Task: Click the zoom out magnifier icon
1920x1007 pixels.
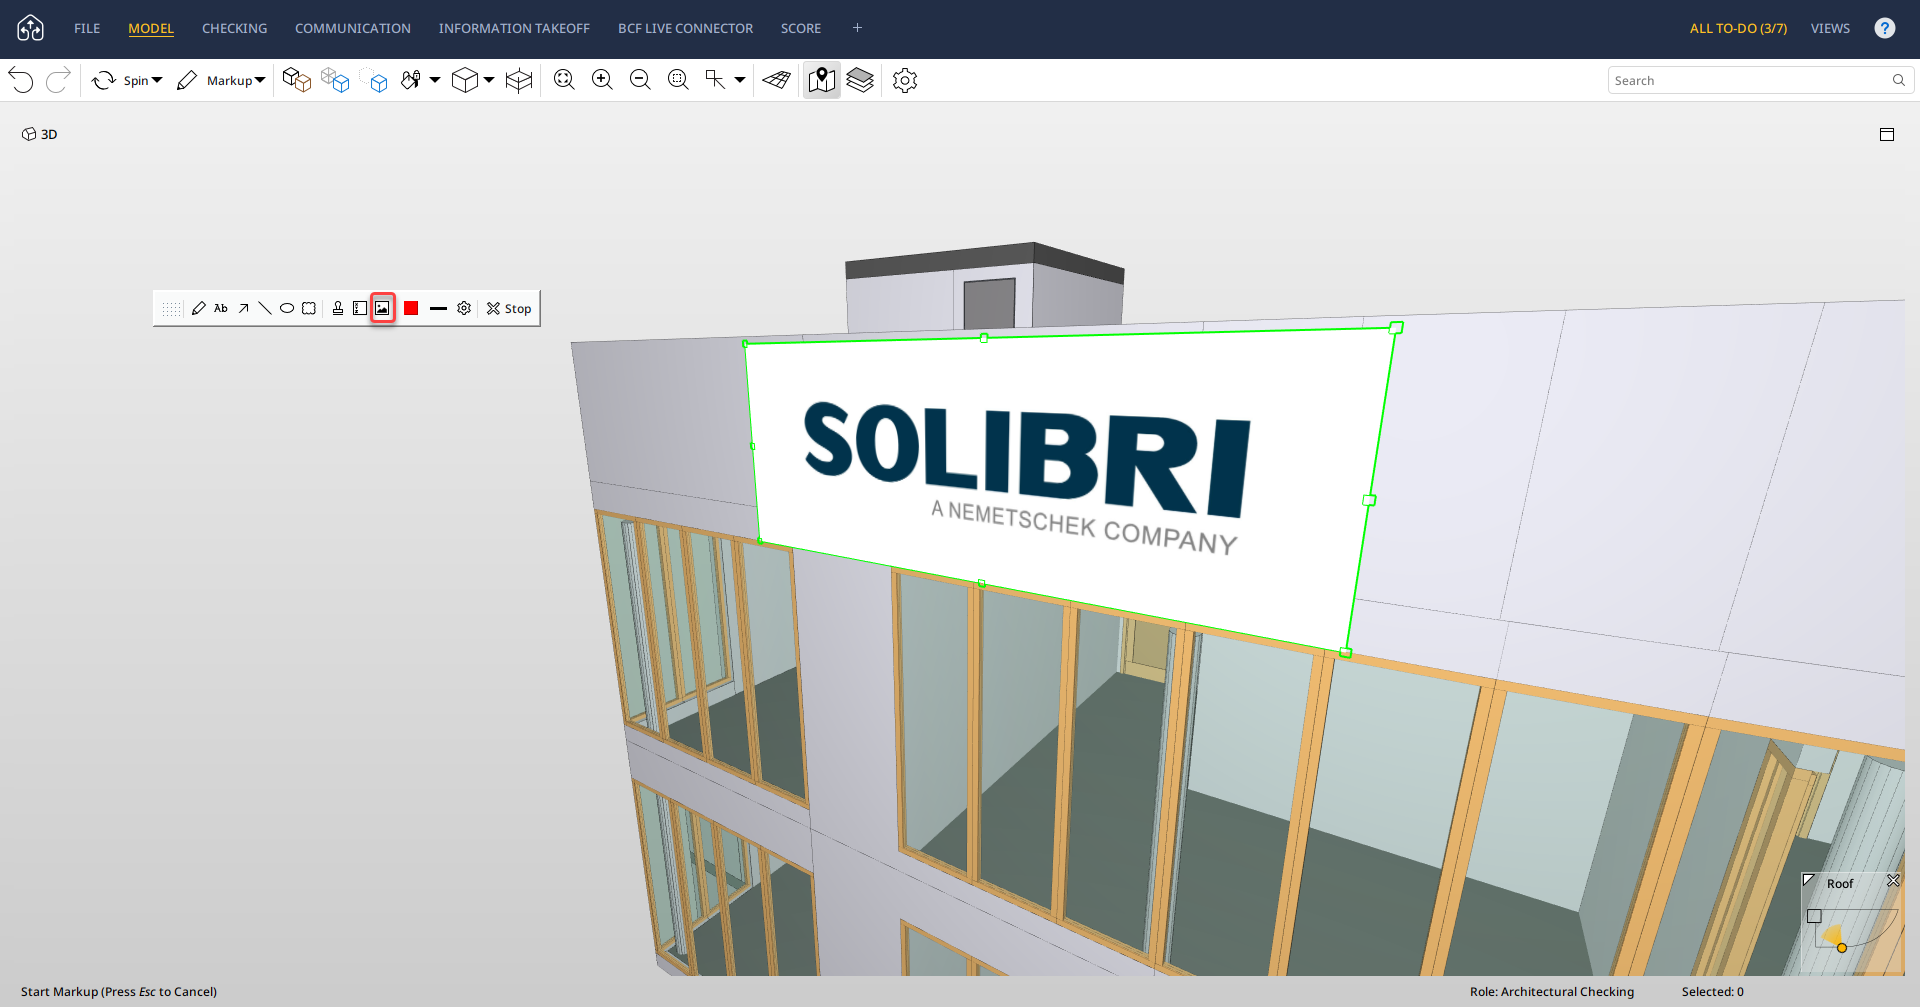Action: pyautogui.click(x=640, y=80)
